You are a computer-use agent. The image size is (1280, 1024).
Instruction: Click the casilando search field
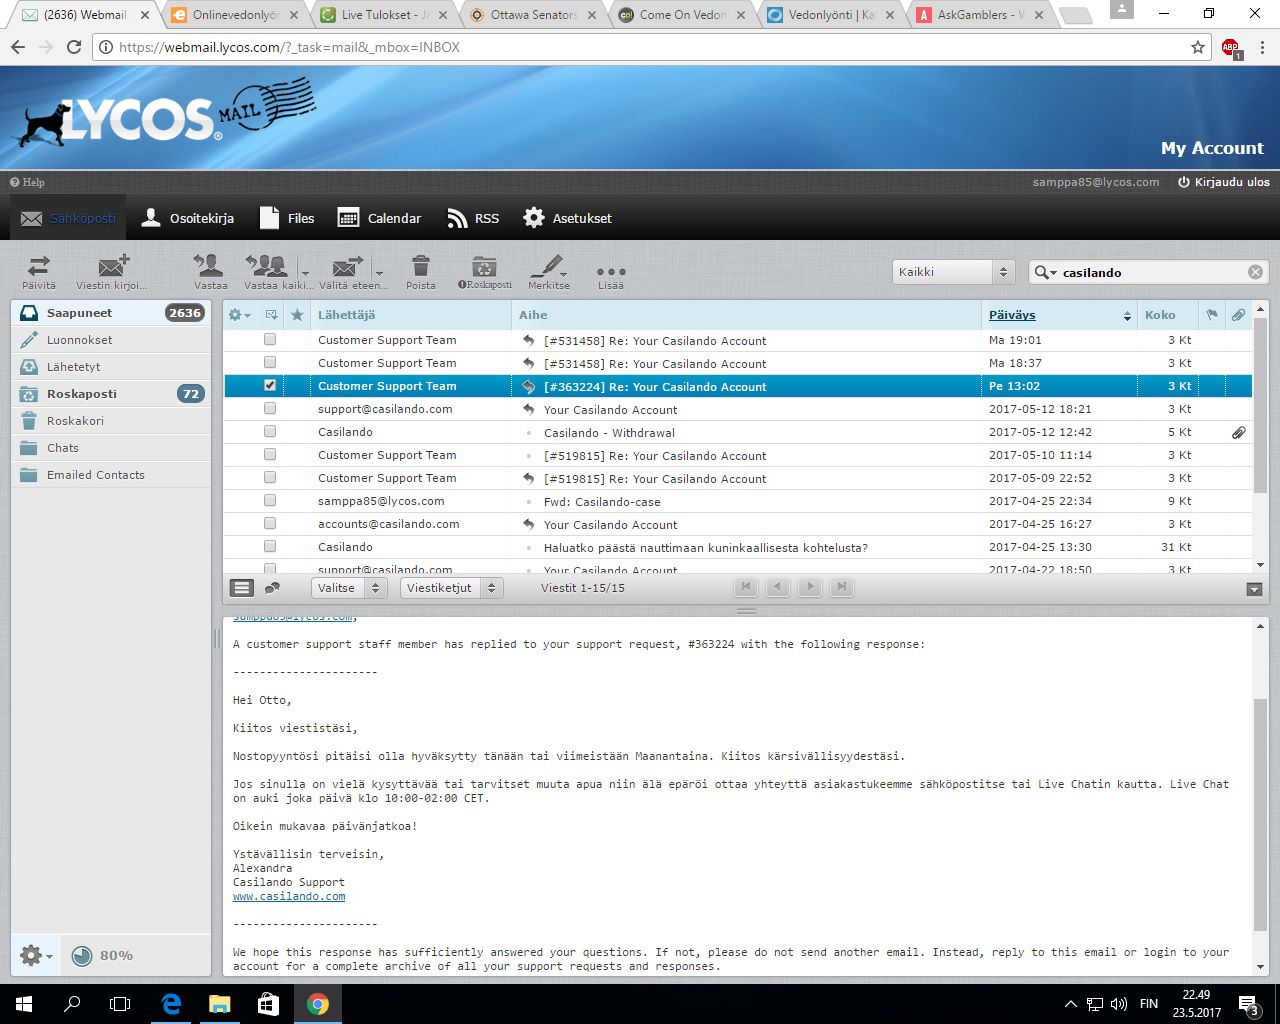point(1150,272)
